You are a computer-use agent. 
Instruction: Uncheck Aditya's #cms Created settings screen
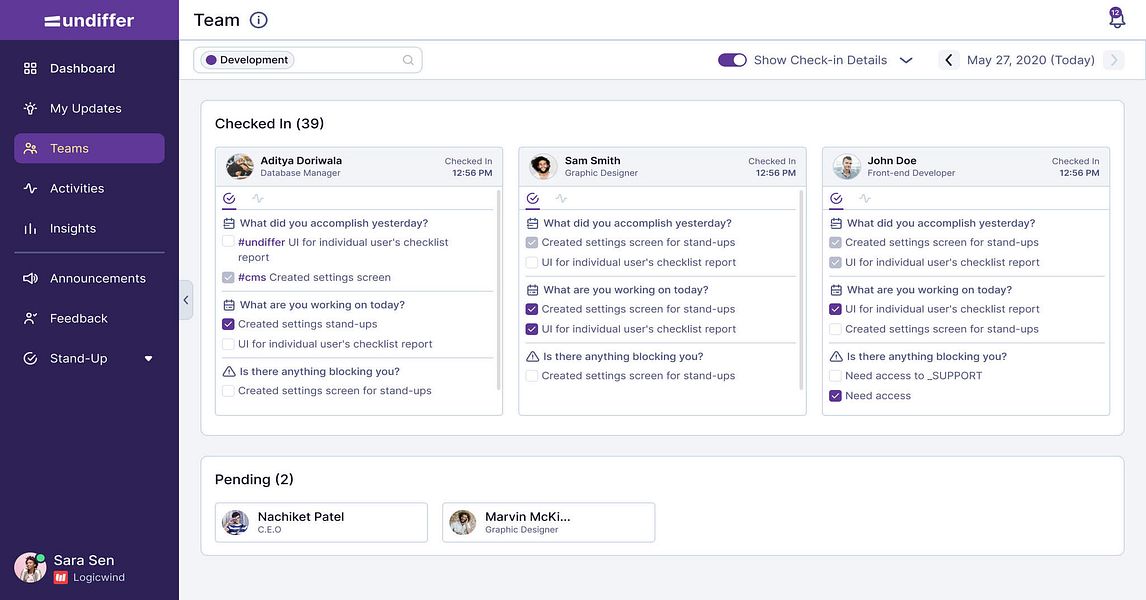(228, 277)
